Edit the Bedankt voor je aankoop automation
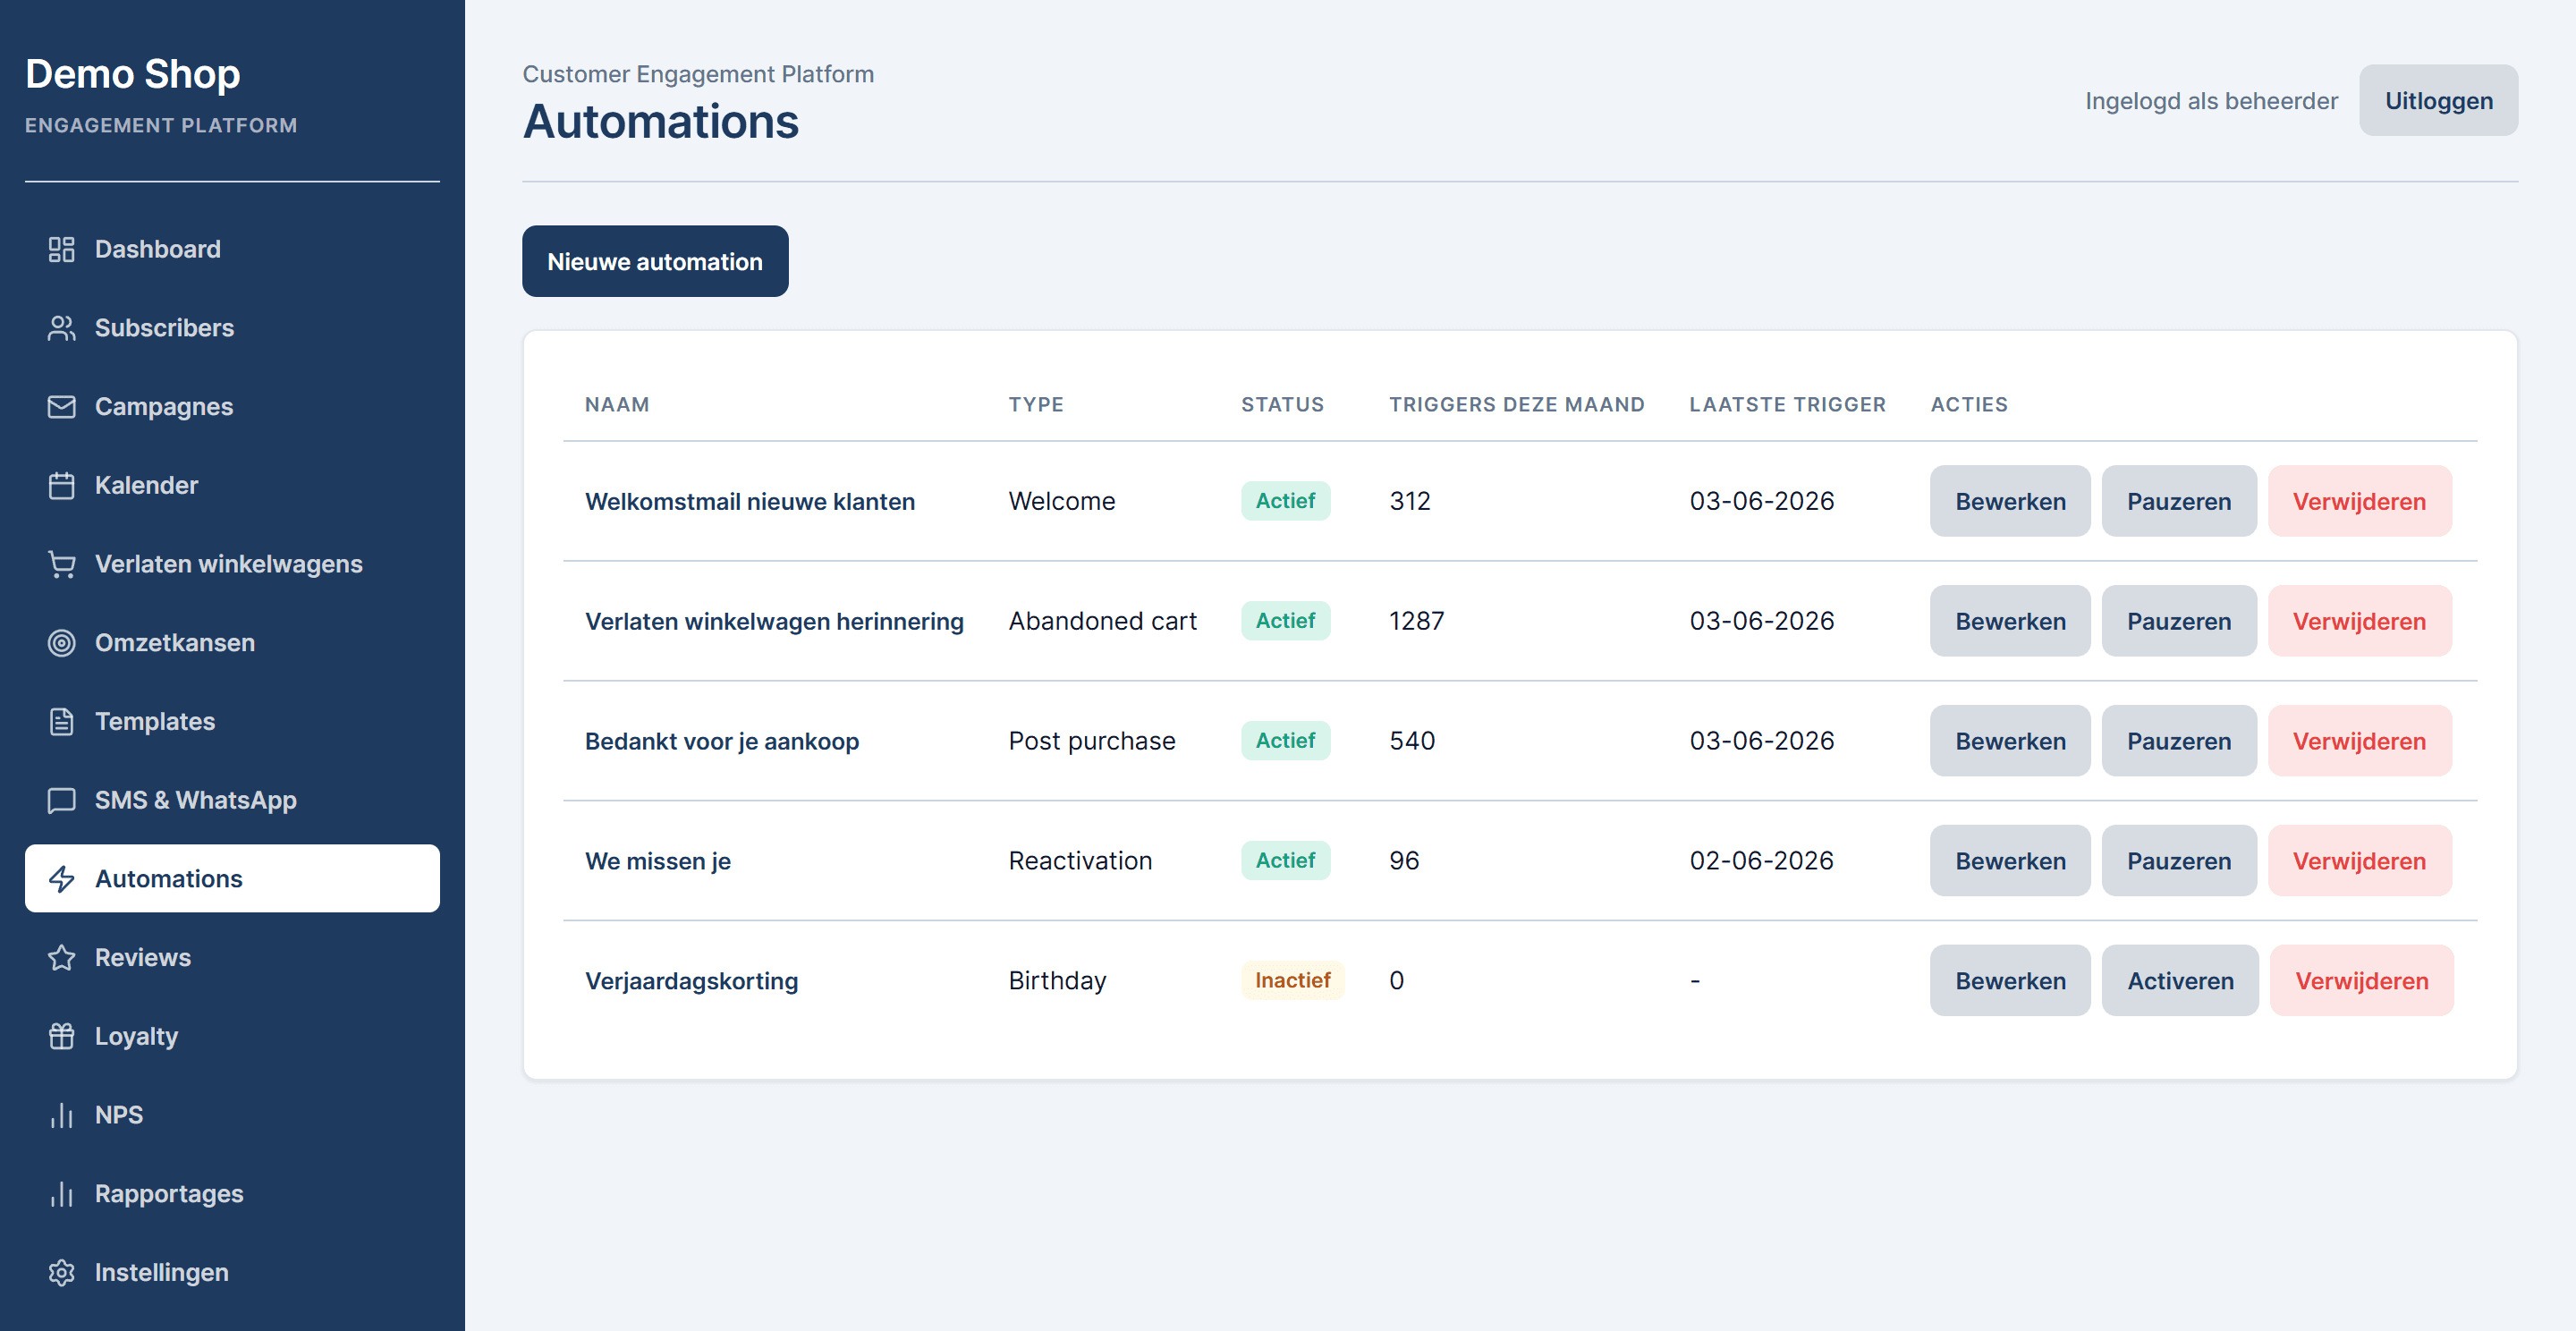Screen dimensions: 2576x1331 pyautogui.click(x=2010, y=741)
